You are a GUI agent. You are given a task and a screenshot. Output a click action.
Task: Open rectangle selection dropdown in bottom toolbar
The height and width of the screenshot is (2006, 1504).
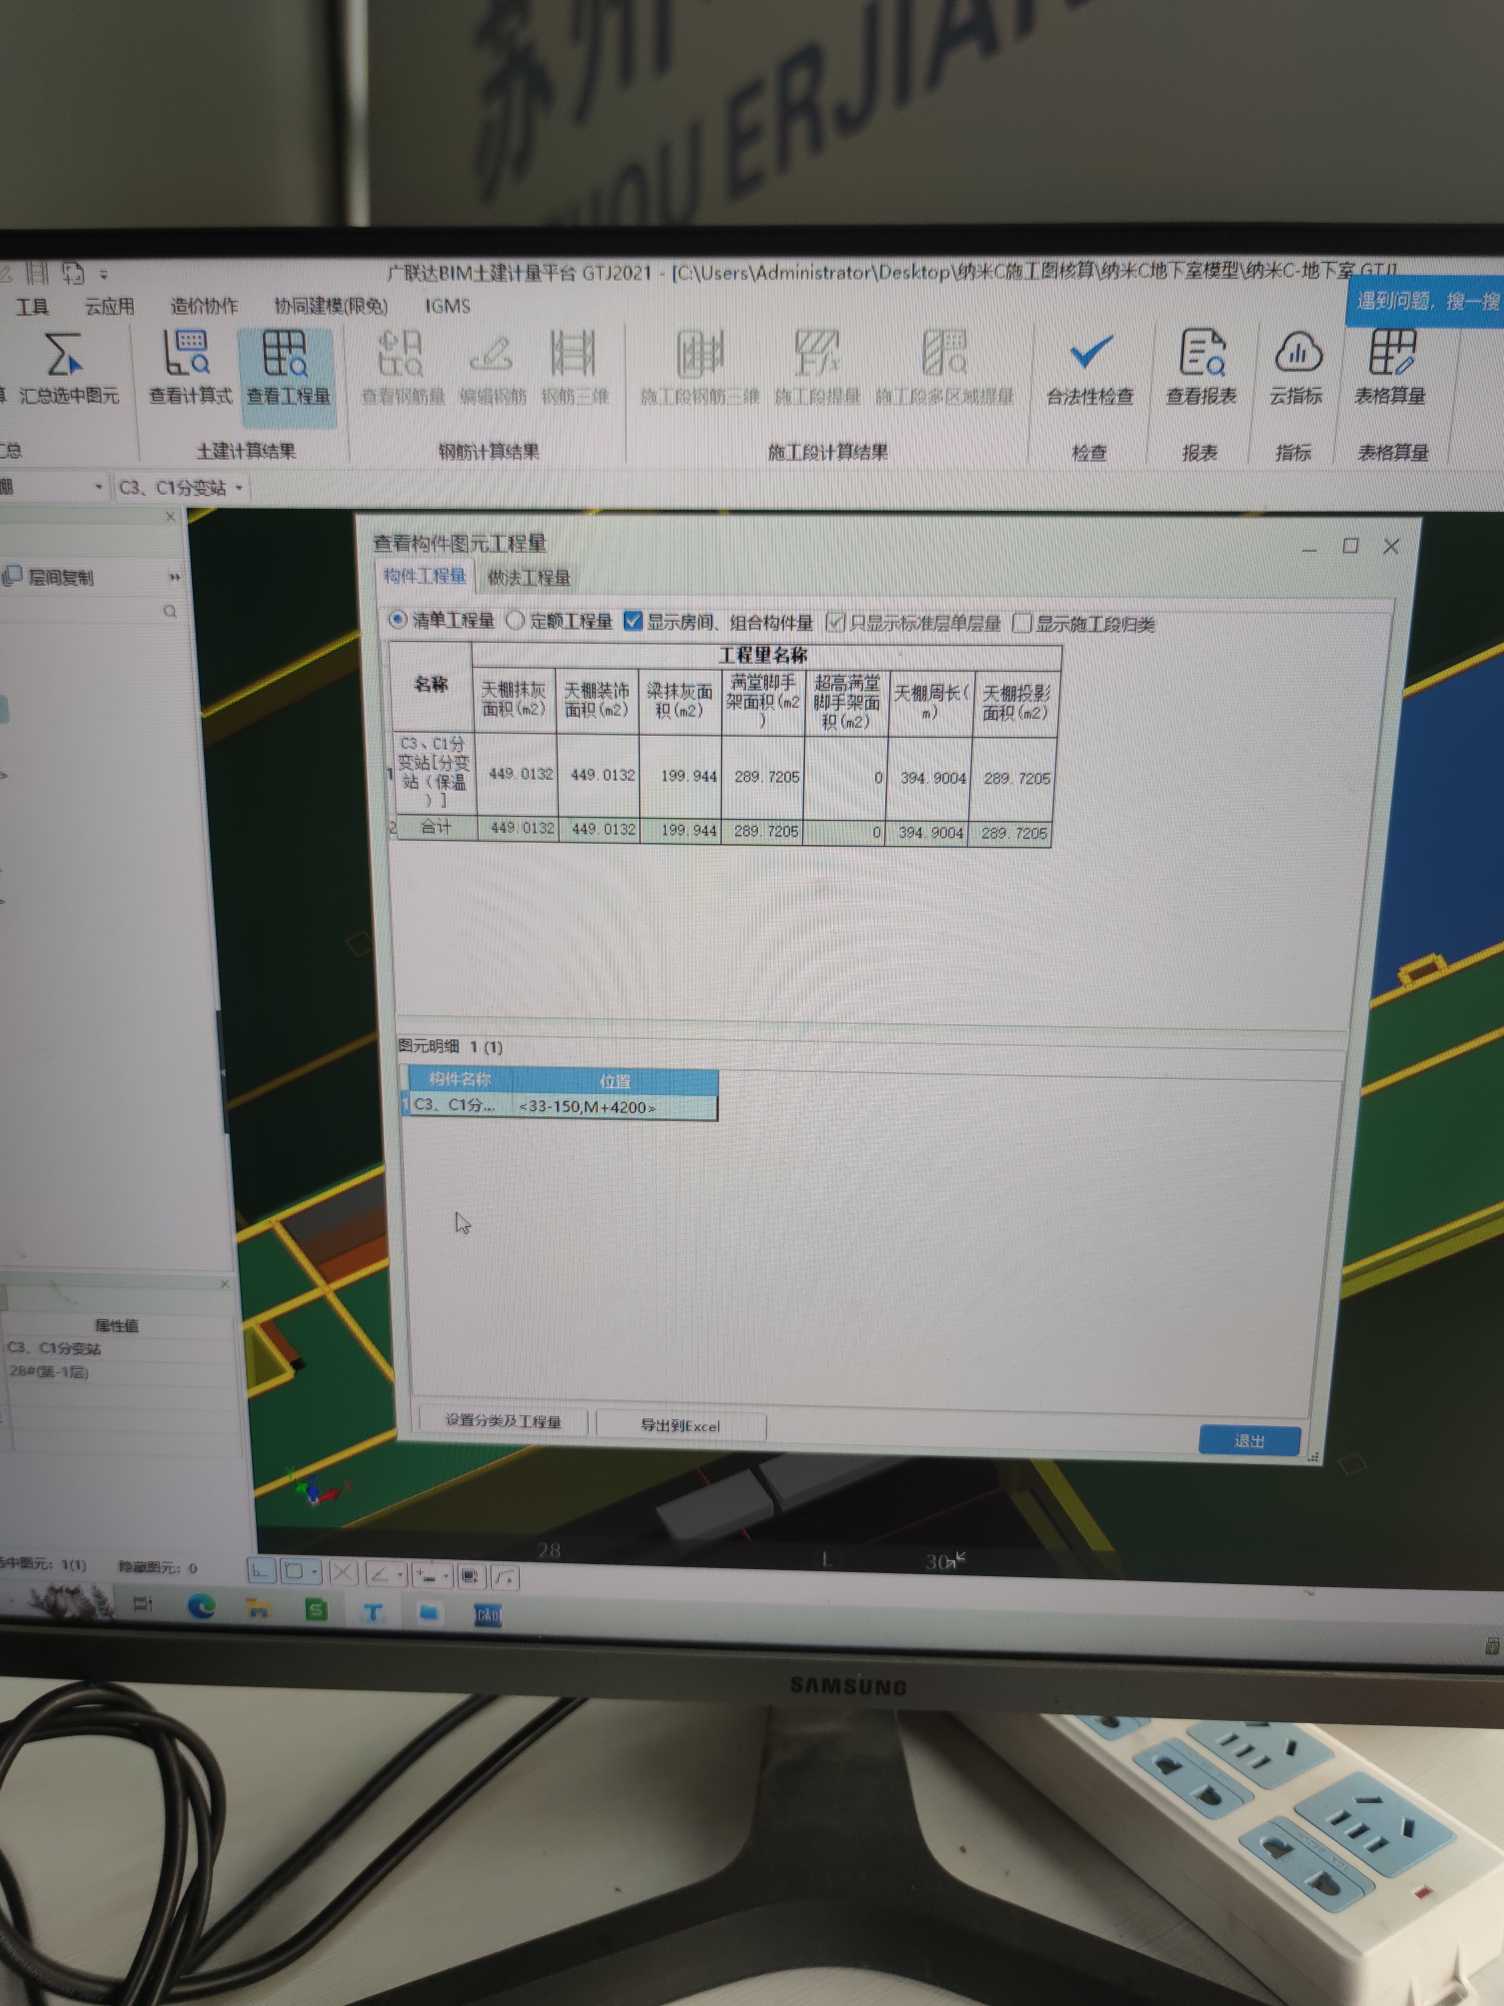(315, 1572)
